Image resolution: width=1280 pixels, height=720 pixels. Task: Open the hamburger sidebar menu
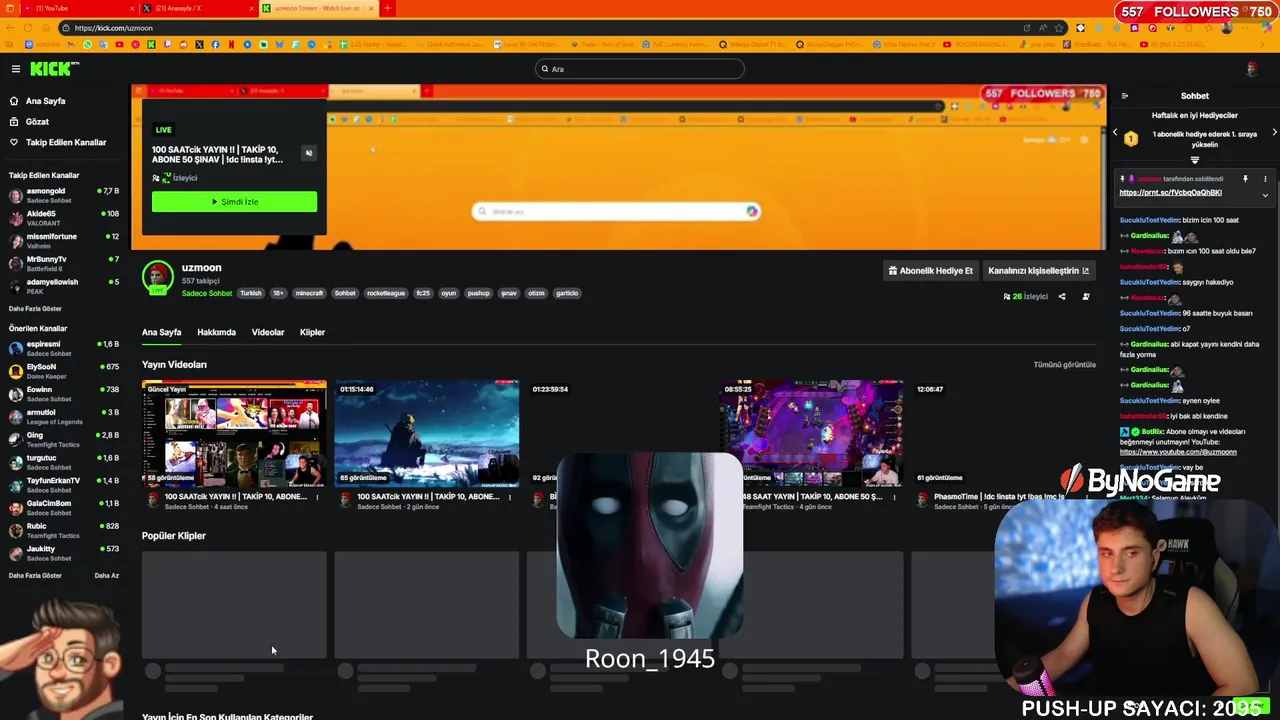point(16,69)
